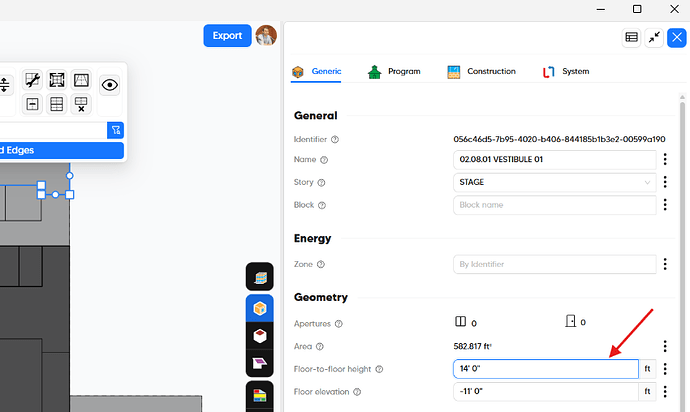This screenshot has width=690, height=412.
Task: Click the Name help icon
Action: (x=324, y=160)
